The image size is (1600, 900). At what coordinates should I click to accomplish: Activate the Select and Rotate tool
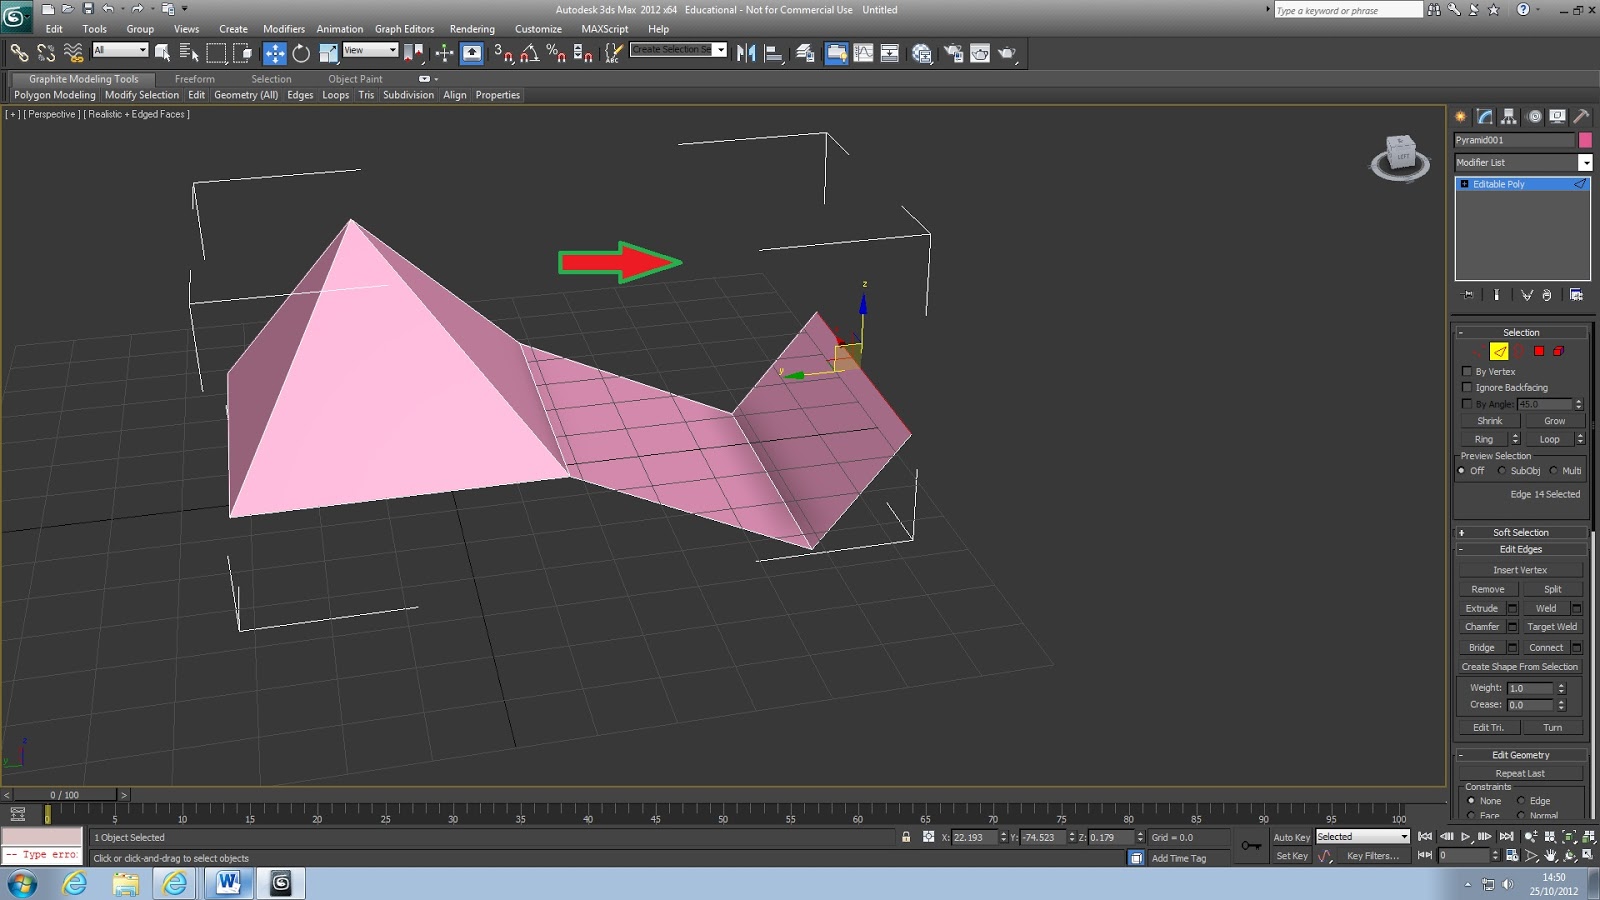[x=301, y=54]
